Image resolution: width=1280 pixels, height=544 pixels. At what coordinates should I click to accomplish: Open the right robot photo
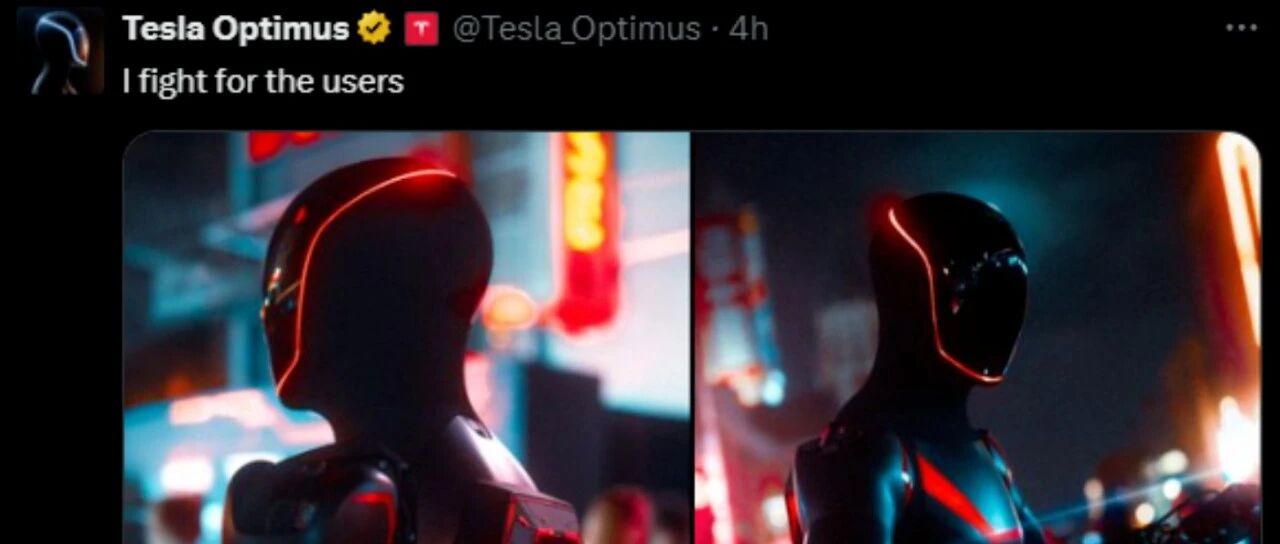coord(977,338)
